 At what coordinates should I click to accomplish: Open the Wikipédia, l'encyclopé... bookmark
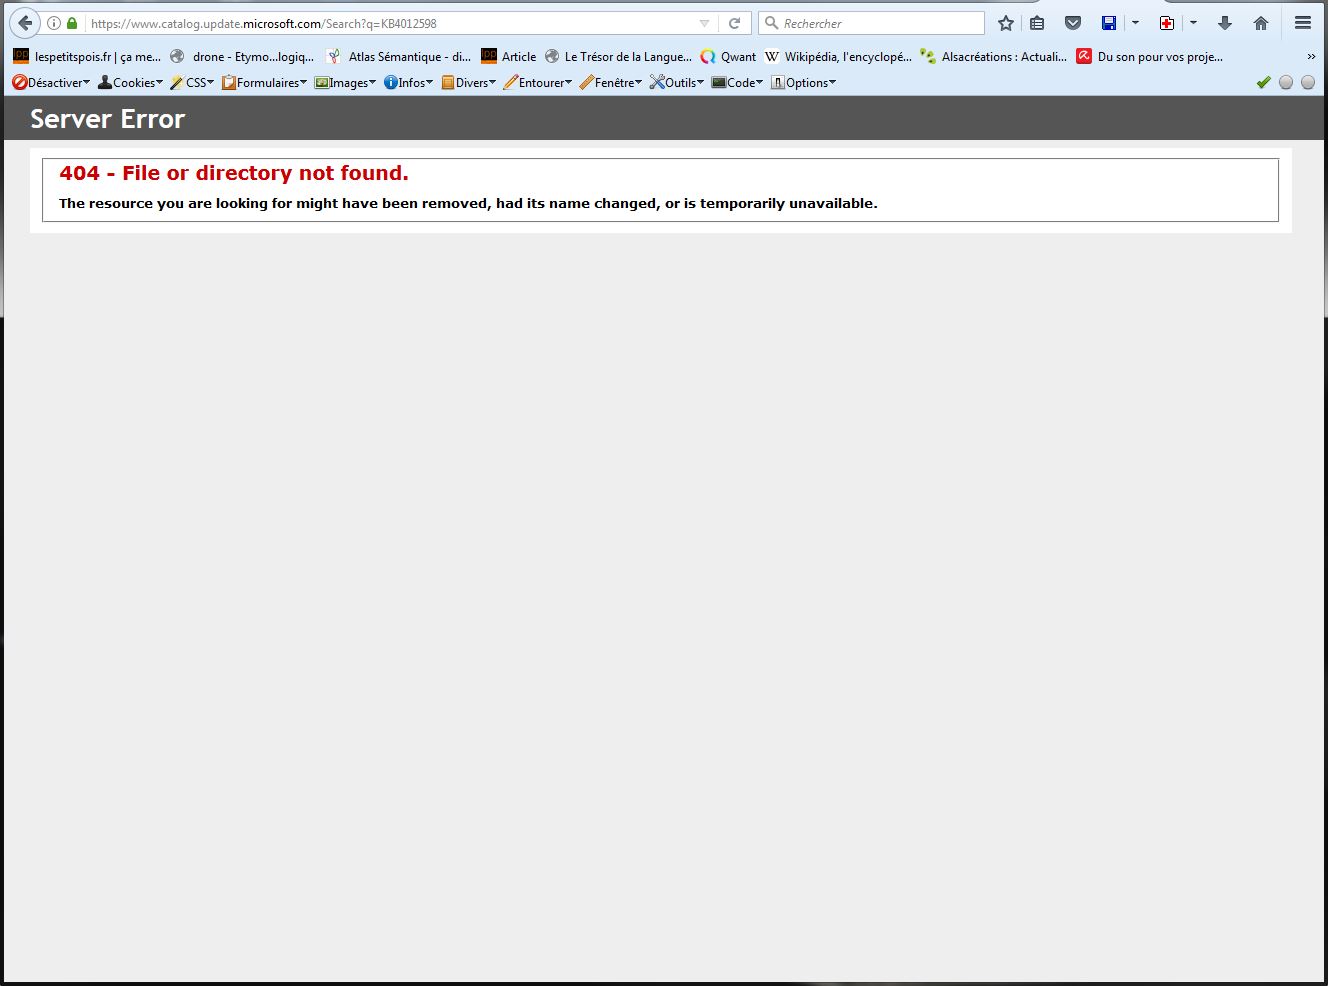(x=838, y=57)
